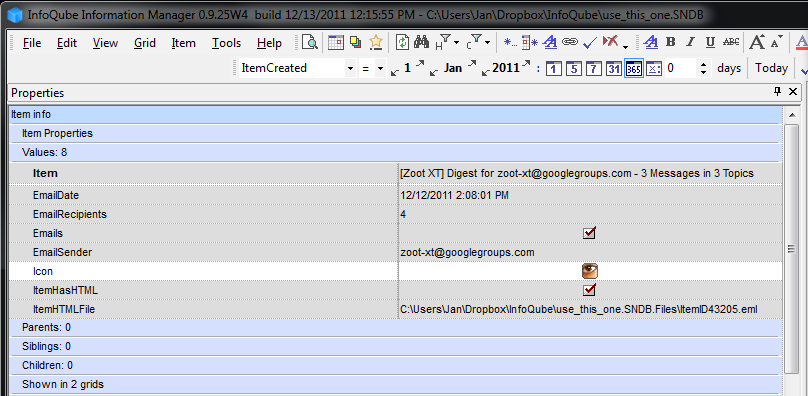Increase font size with large A
This screenshot has width=808, height=396.
[x=757, y=42]
